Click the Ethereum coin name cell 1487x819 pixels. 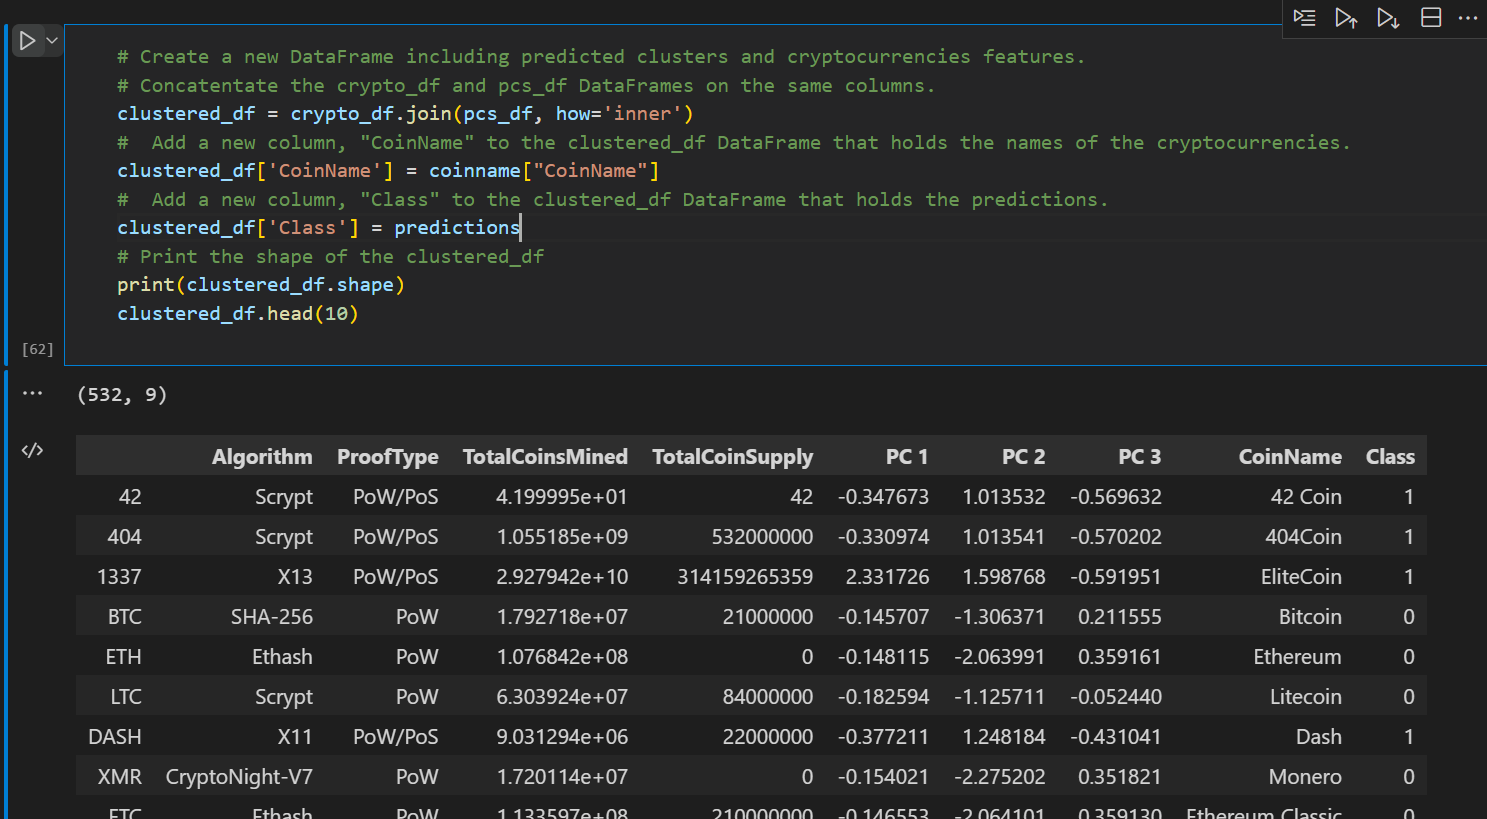(1297, 657)
